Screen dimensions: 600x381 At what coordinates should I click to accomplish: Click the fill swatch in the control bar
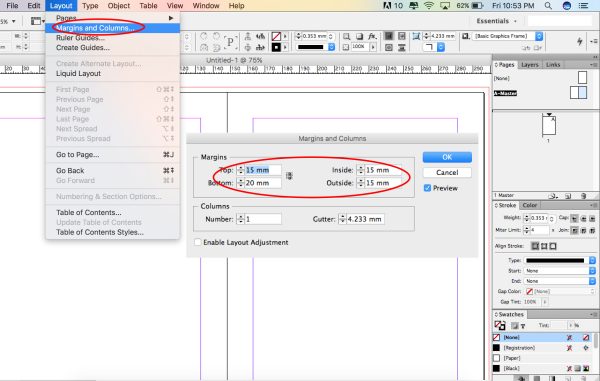(276, 36)
